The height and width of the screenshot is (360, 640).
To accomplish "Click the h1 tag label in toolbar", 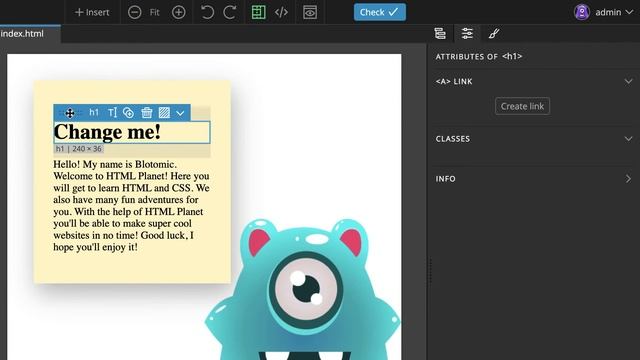I will pos(94,113).
